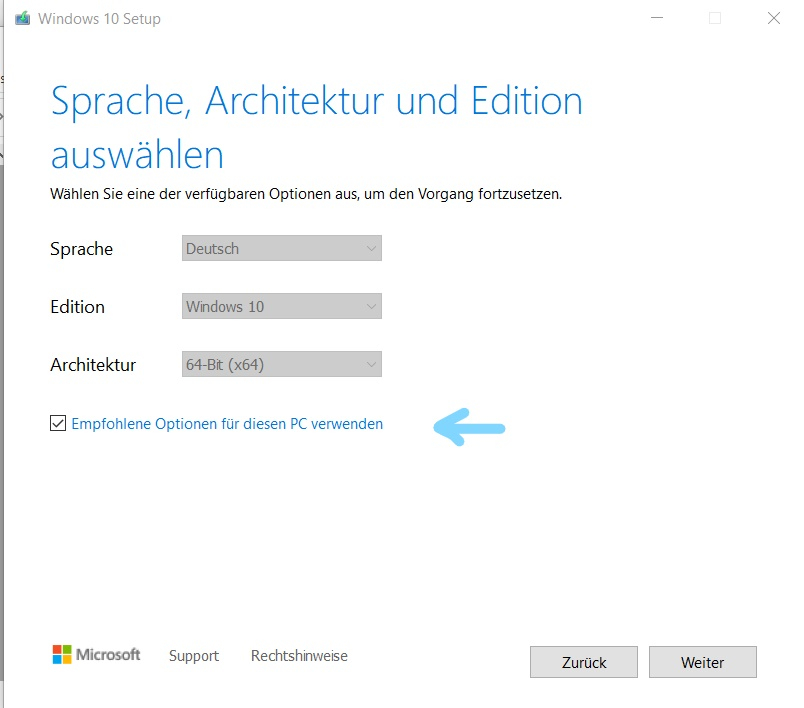Viewport: 804px width, 708px height.
Task: Click the 'Sprache' field label
Action: (82, 249)
